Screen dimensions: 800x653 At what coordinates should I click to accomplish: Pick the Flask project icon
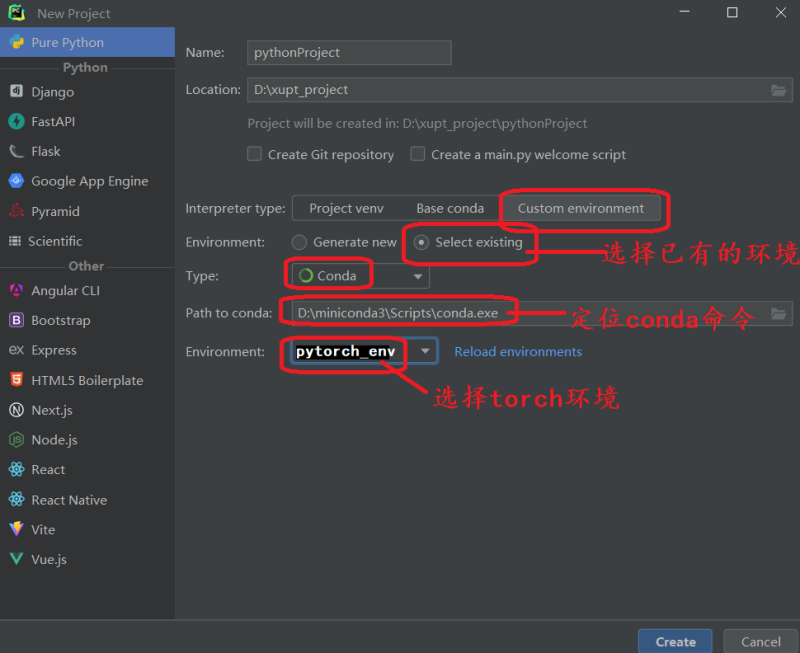pos(16,152)
